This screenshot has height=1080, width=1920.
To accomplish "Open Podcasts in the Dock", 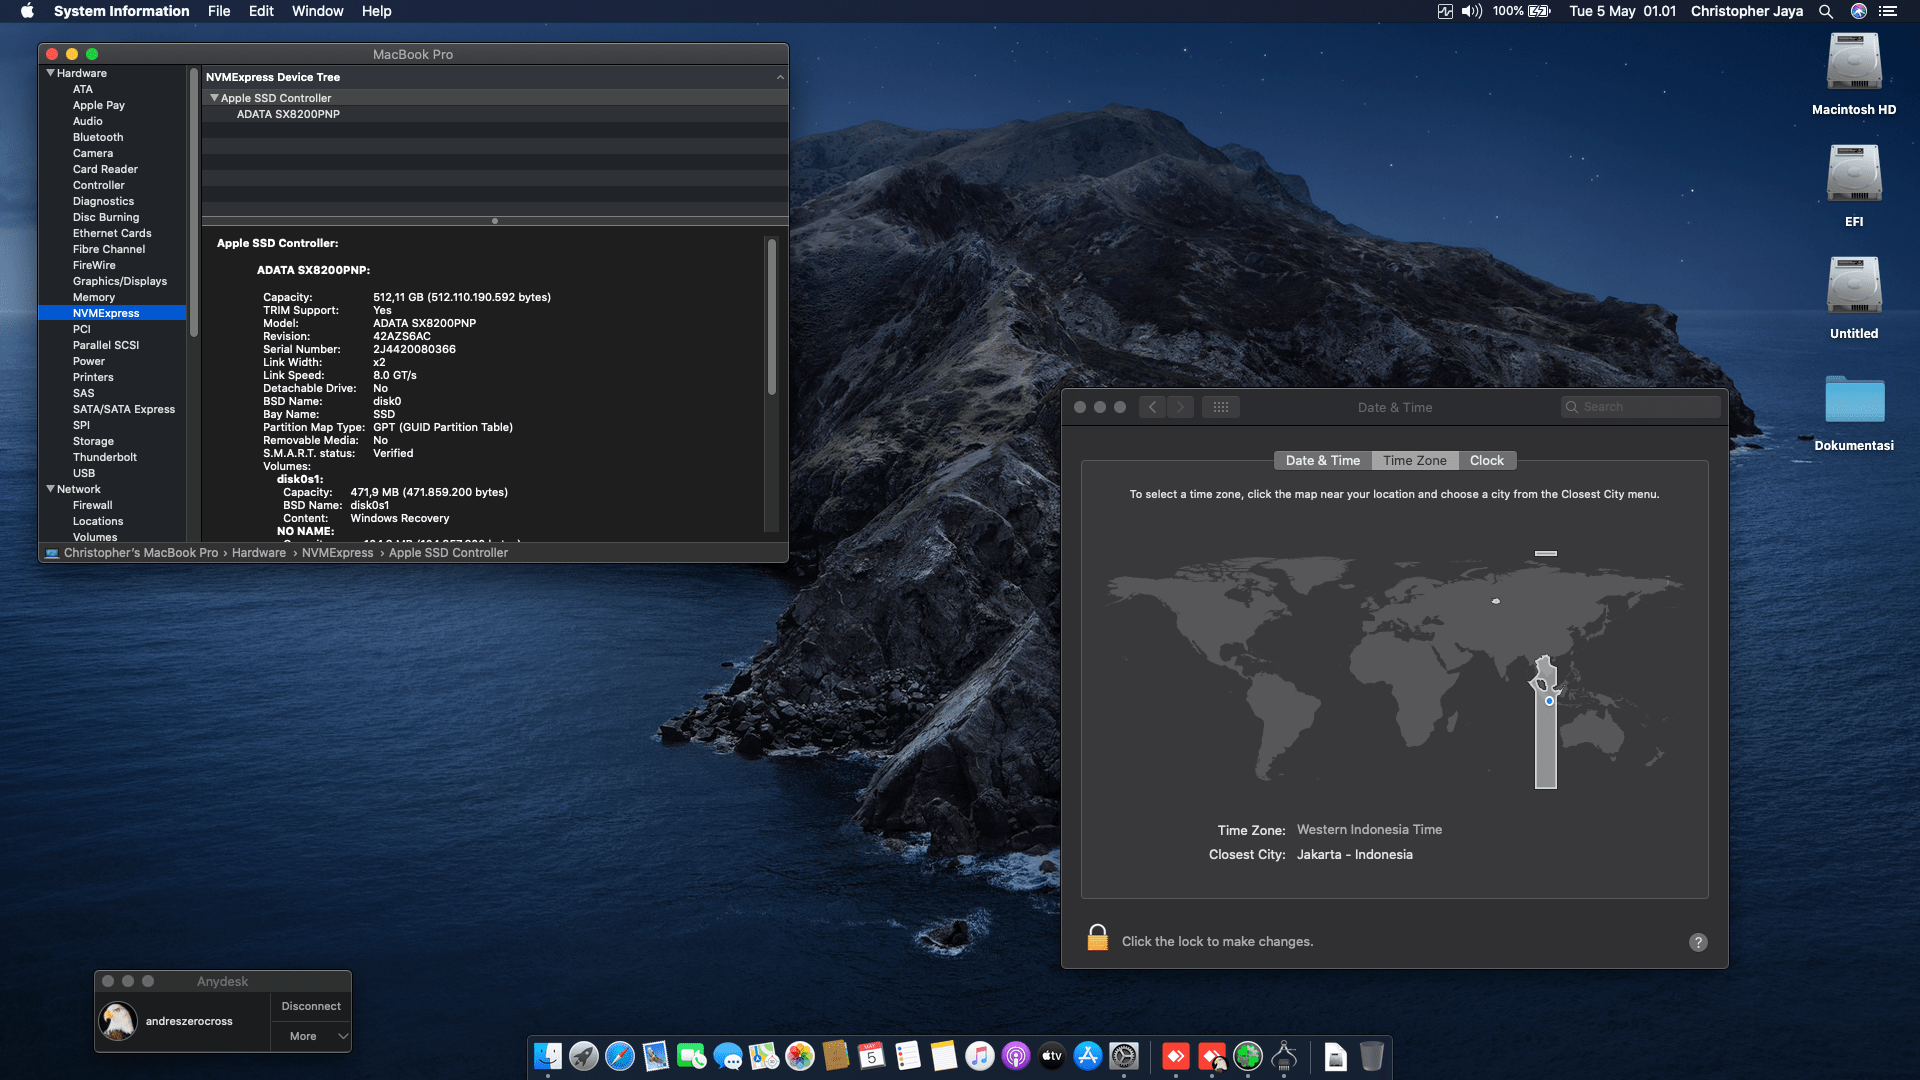I will click(x=1016, y=1056).
